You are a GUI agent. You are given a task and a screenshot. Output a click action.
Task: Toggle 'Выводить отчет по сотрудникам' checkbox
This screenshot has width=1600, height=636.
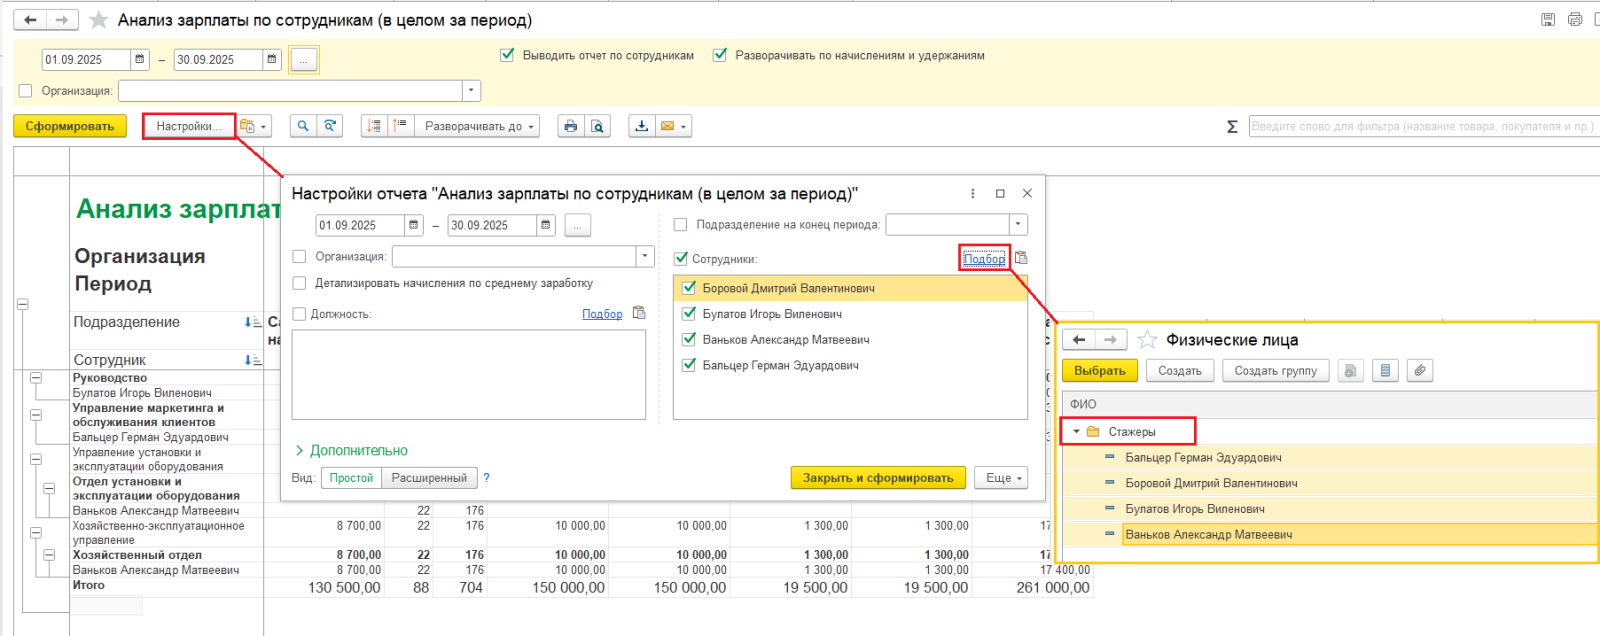pyautogui.click(x=507, y=55)
